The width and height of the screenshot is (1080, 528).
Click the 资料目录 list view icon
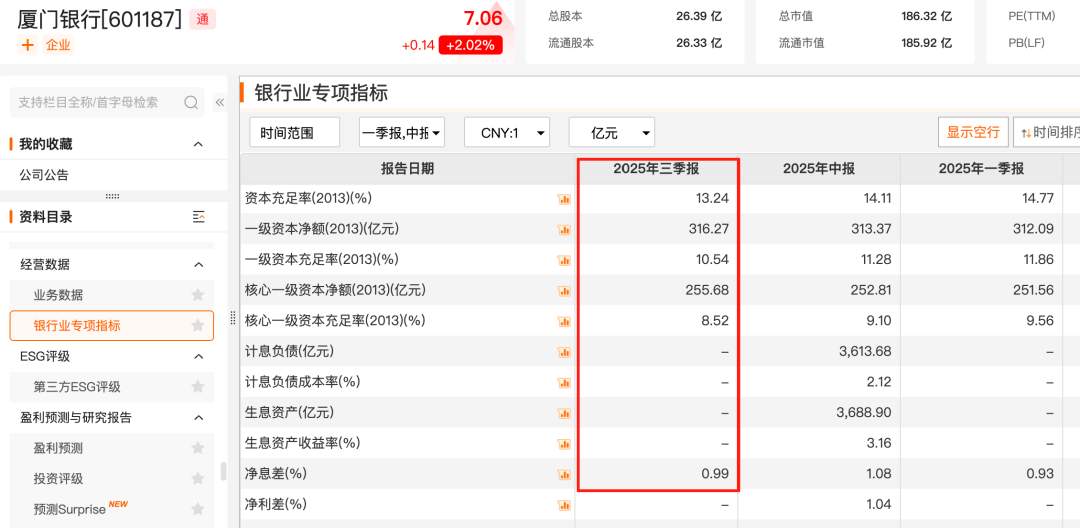198,217
